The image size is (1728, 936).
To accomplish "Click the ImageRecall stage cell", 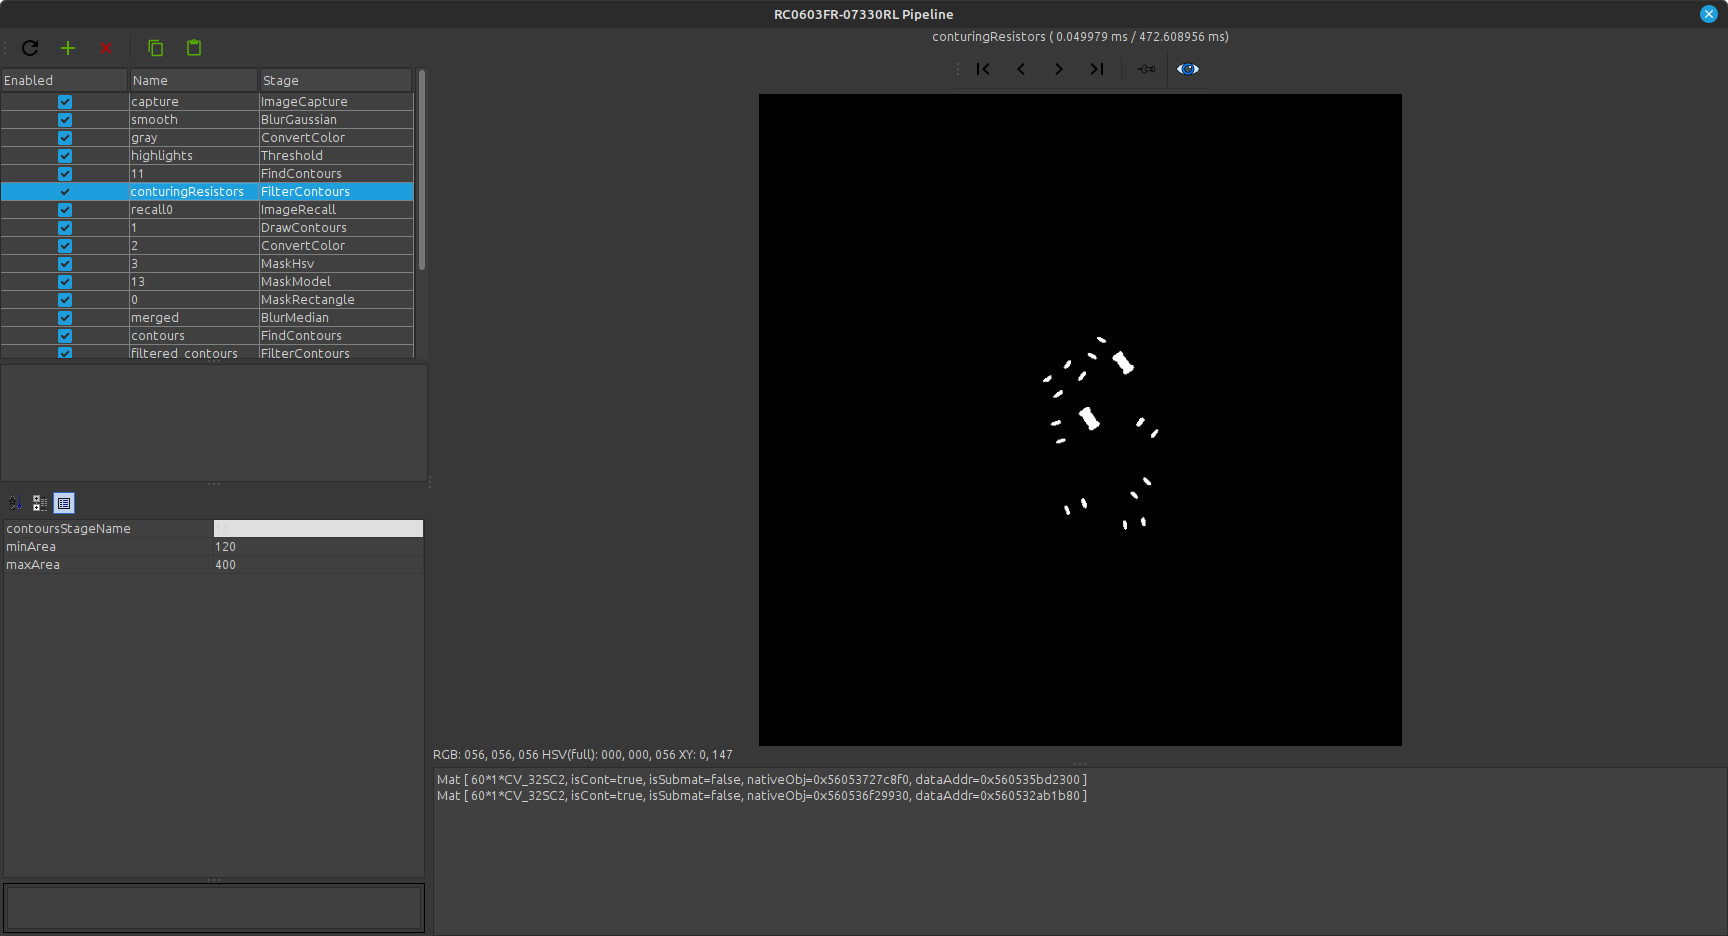I will point(336,210).
